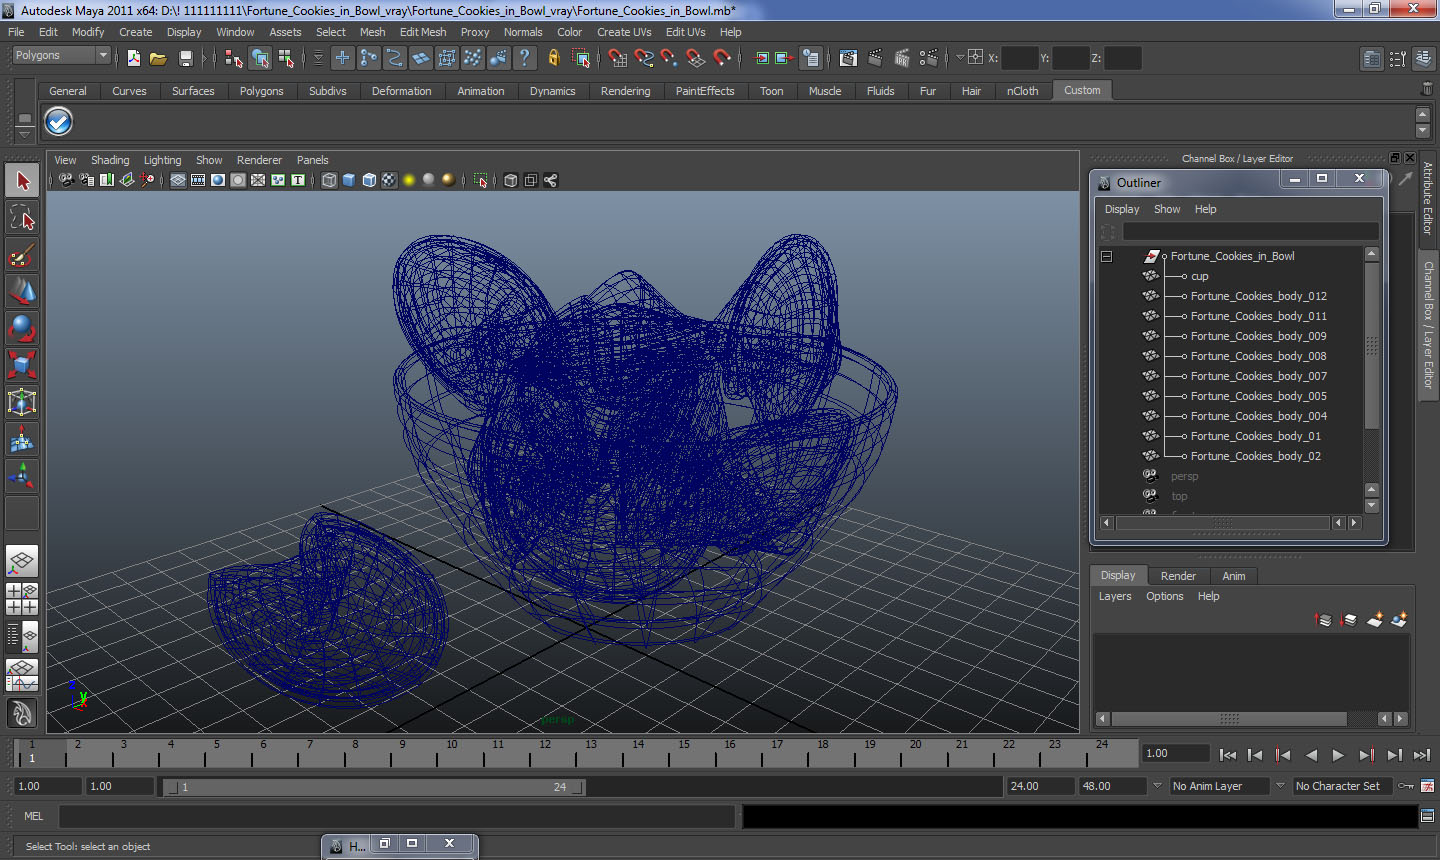
Task: Open the viewport Shading menu
Action: 110,160
